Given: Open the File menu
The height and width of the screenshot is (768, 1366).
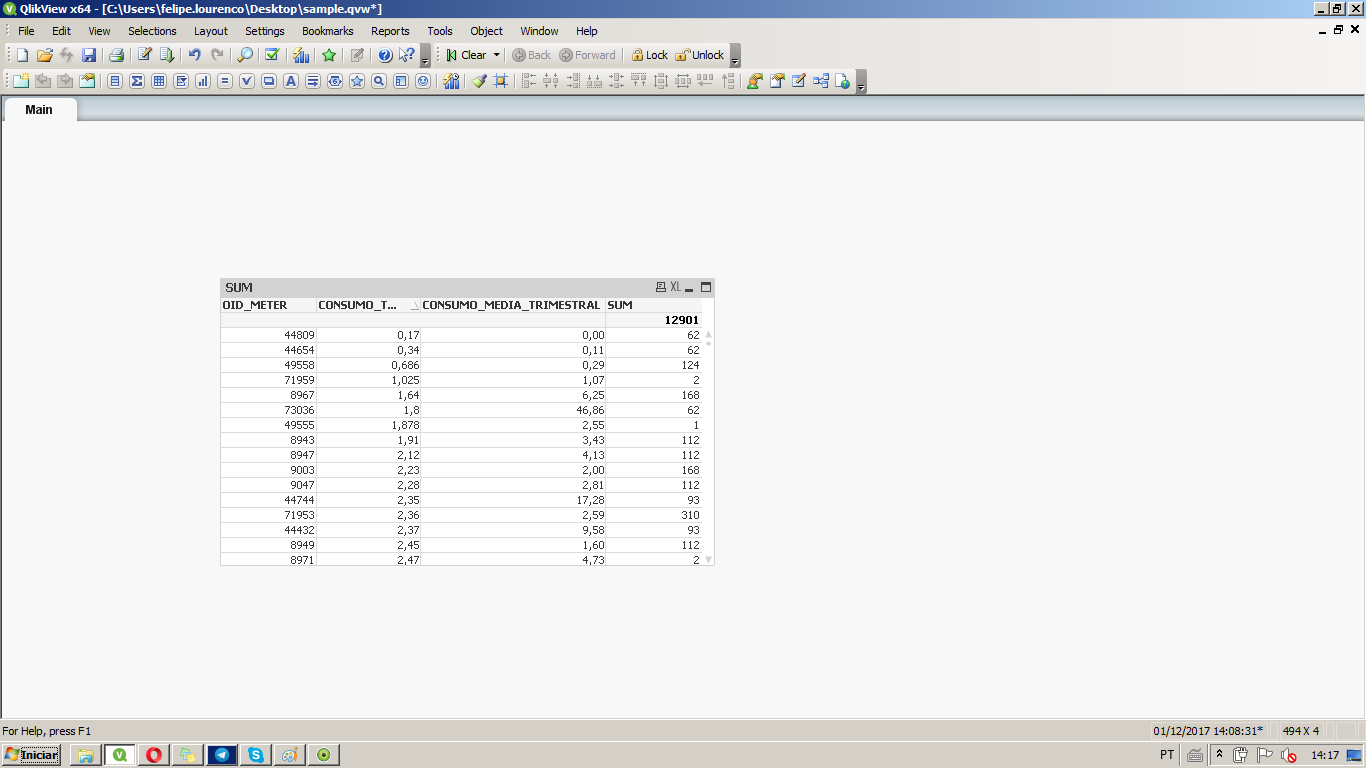Looking at the screenshot, I should click(26, 31).
